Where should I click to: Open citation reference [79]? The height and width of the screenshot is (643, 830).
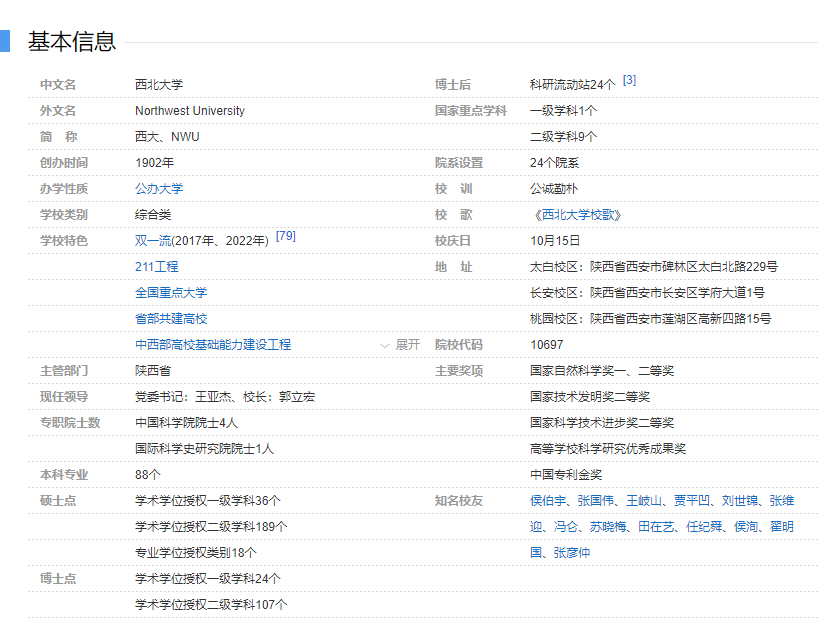click(x=285, y=237)
